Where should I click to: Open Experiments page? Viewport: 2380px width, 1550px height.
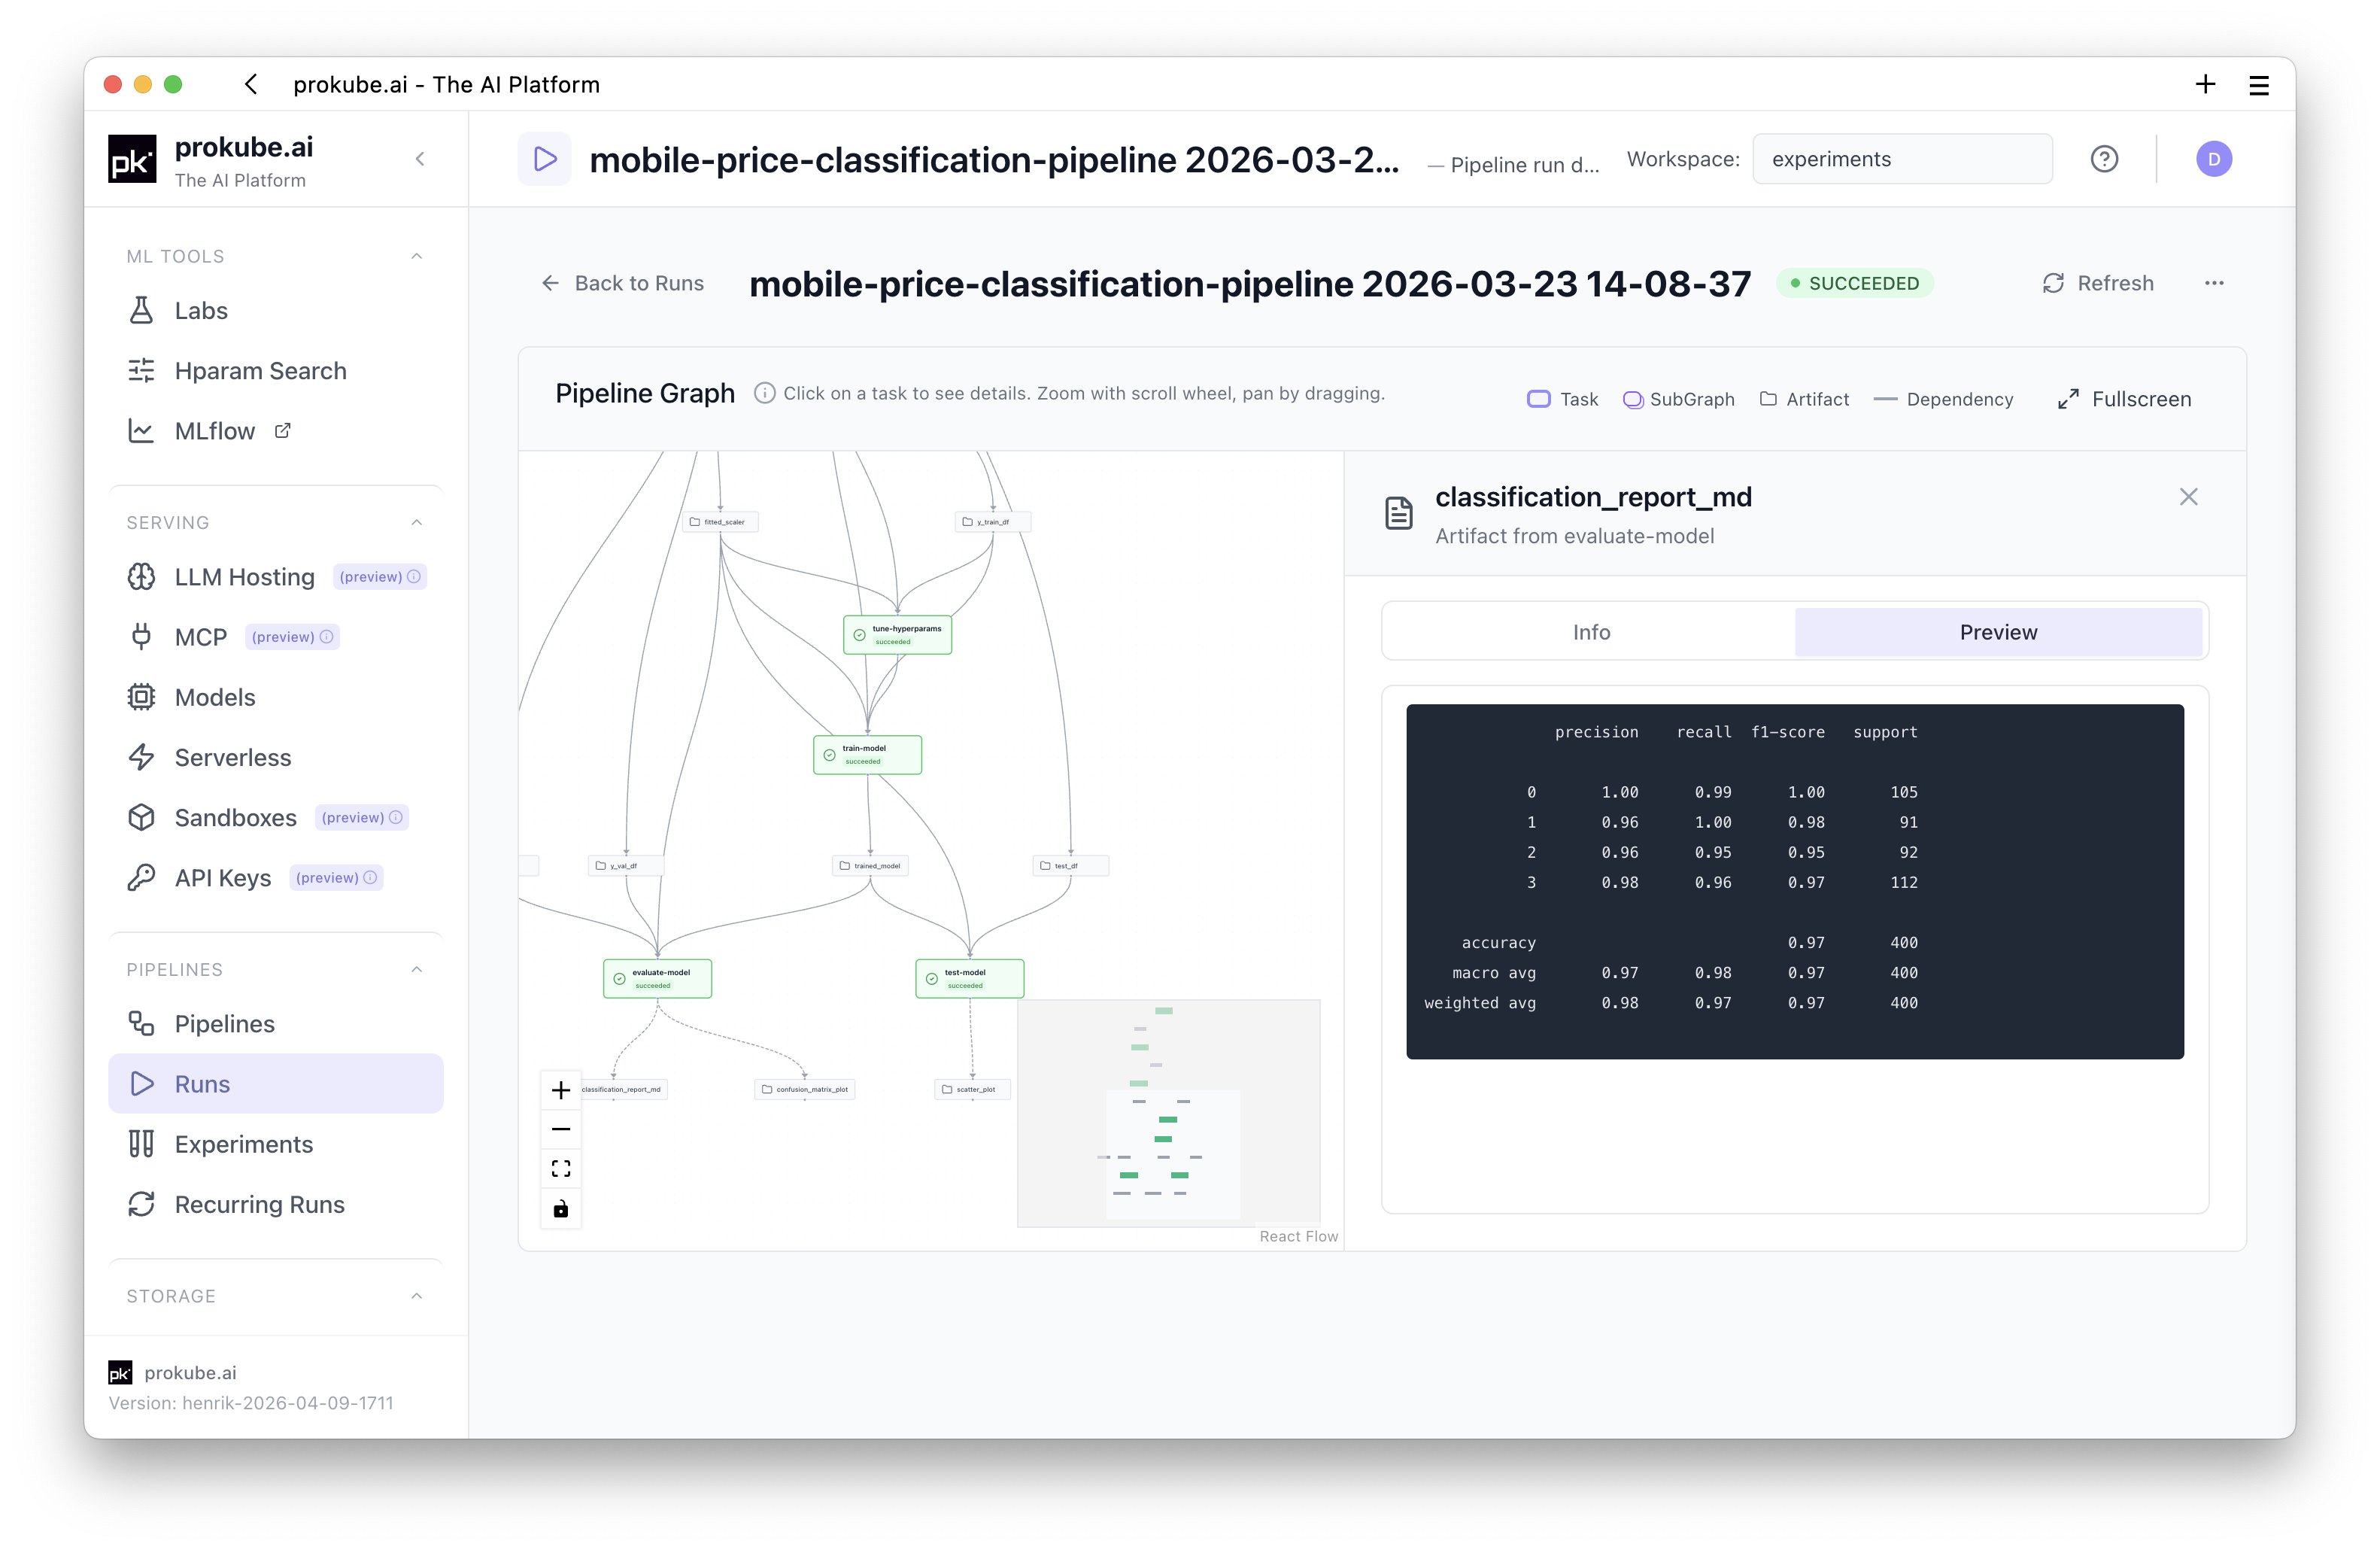pos(275,1144)
